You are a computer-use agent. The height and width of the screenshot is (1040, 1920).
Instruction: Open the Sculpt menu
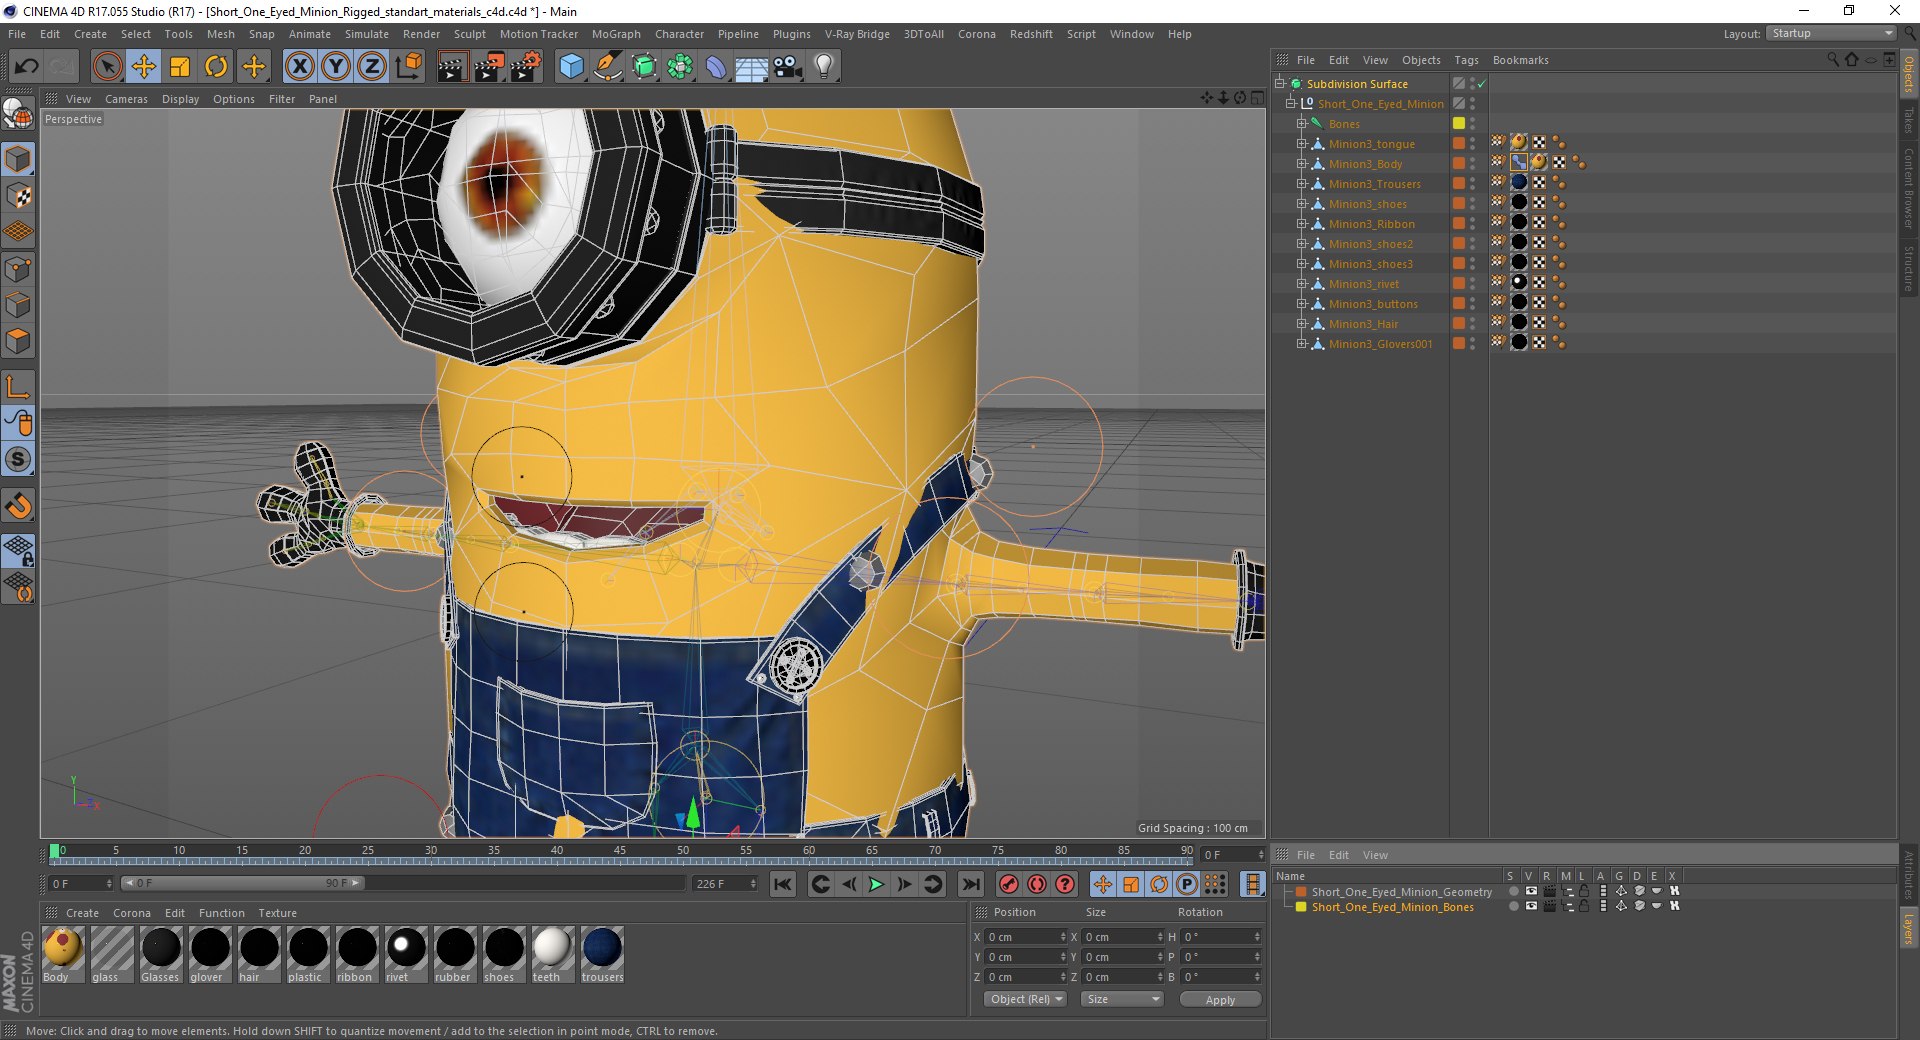469,34
